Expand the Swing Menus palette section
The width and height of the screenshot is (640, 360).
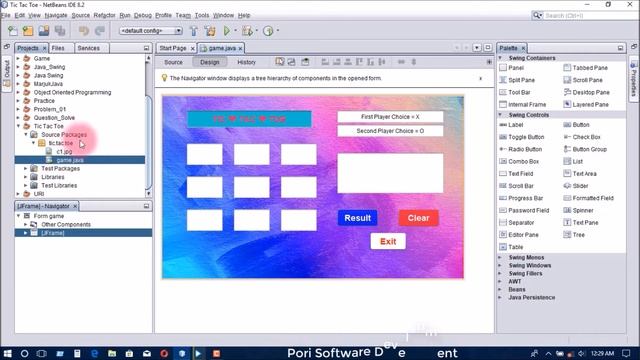pos(500,258)
